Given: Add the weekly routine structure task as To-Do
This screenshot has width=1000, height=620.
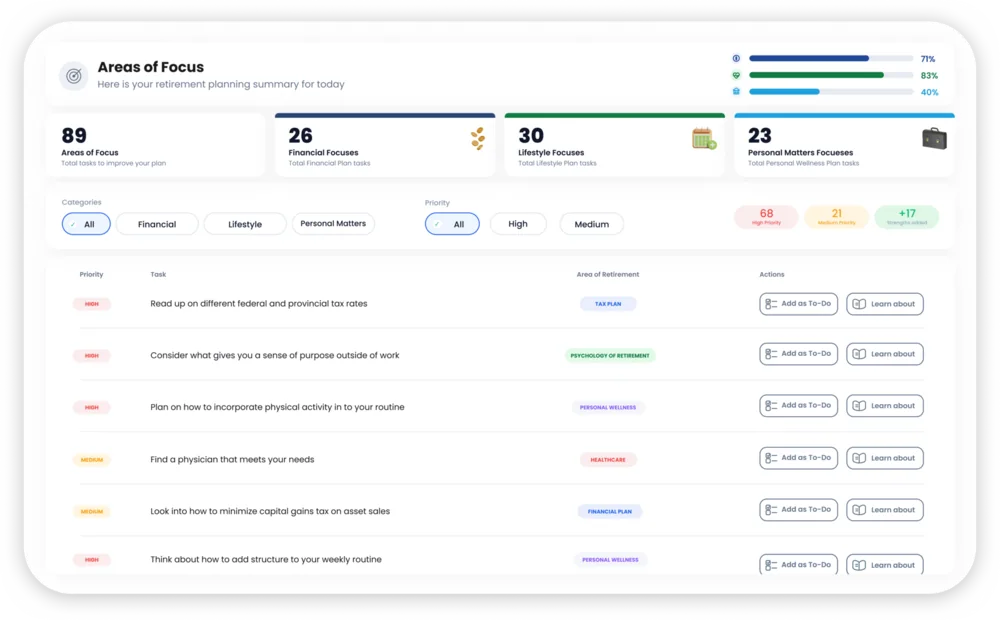Looking at the screenshot, I should (798, 565).
